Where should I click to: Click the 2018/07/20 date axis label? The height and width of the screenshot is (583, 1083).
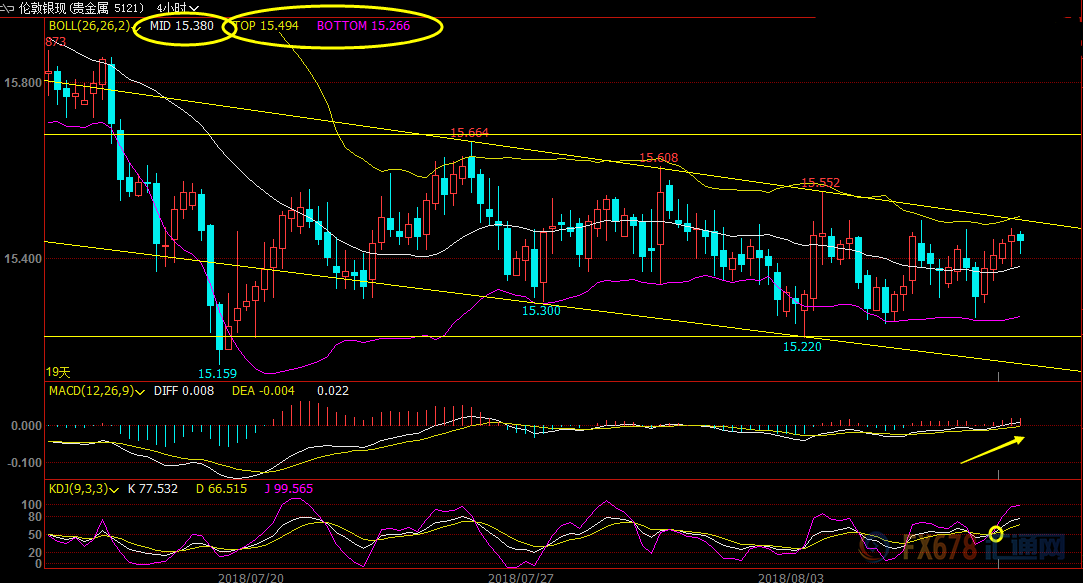pos(251,577)
